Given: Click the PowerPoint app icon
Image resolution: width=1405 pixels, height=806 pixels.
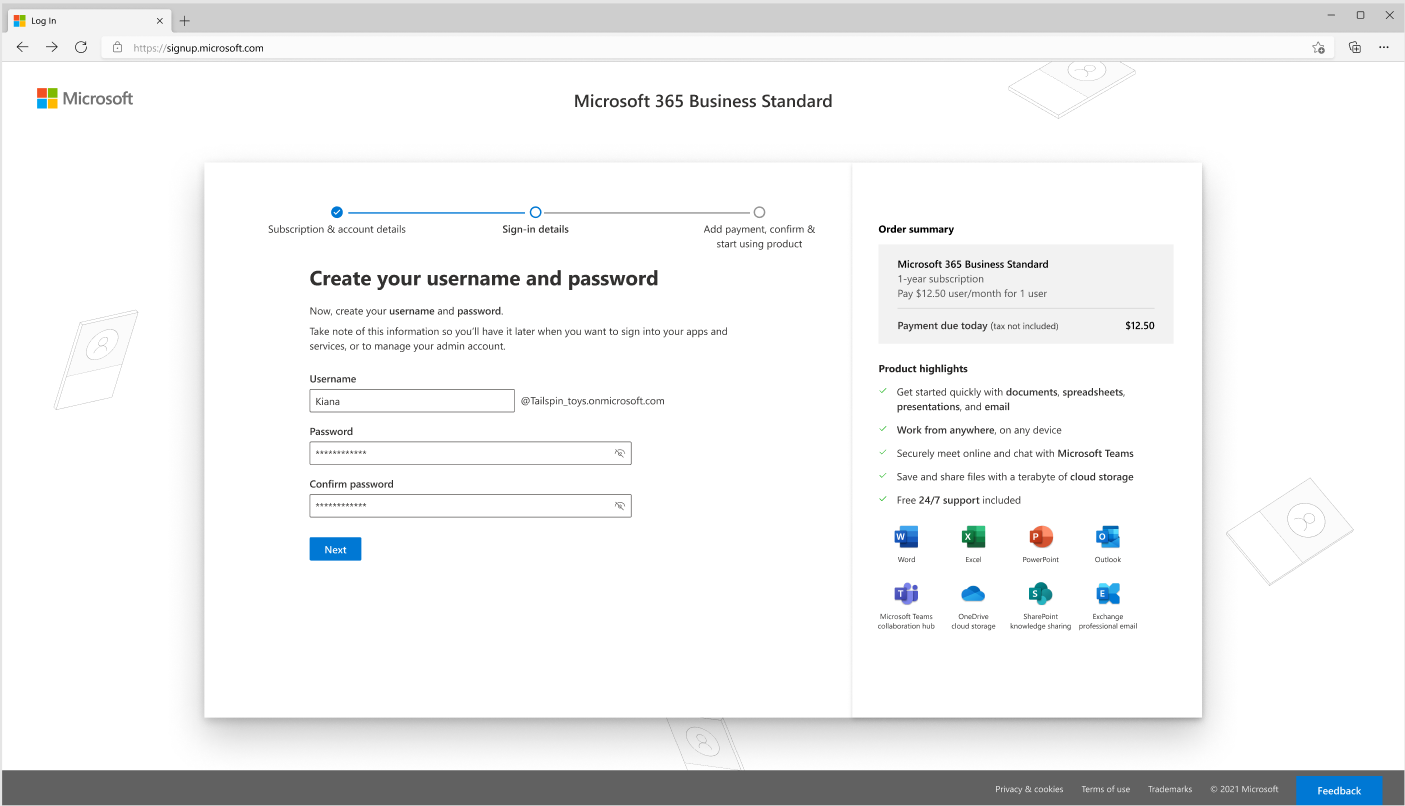Looking at the screenshot, I should [x=1040, y=536].
